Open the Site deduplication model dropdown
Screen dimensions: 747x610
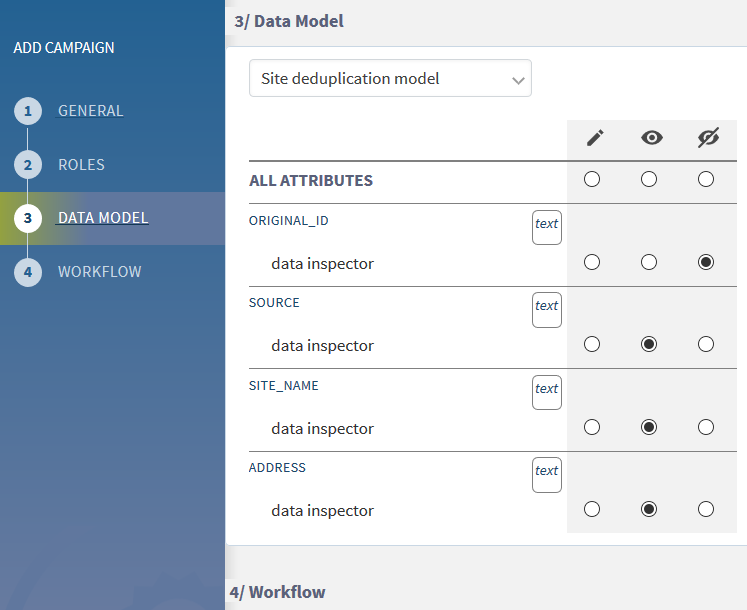pyautogui.click(x=390, y=79)
